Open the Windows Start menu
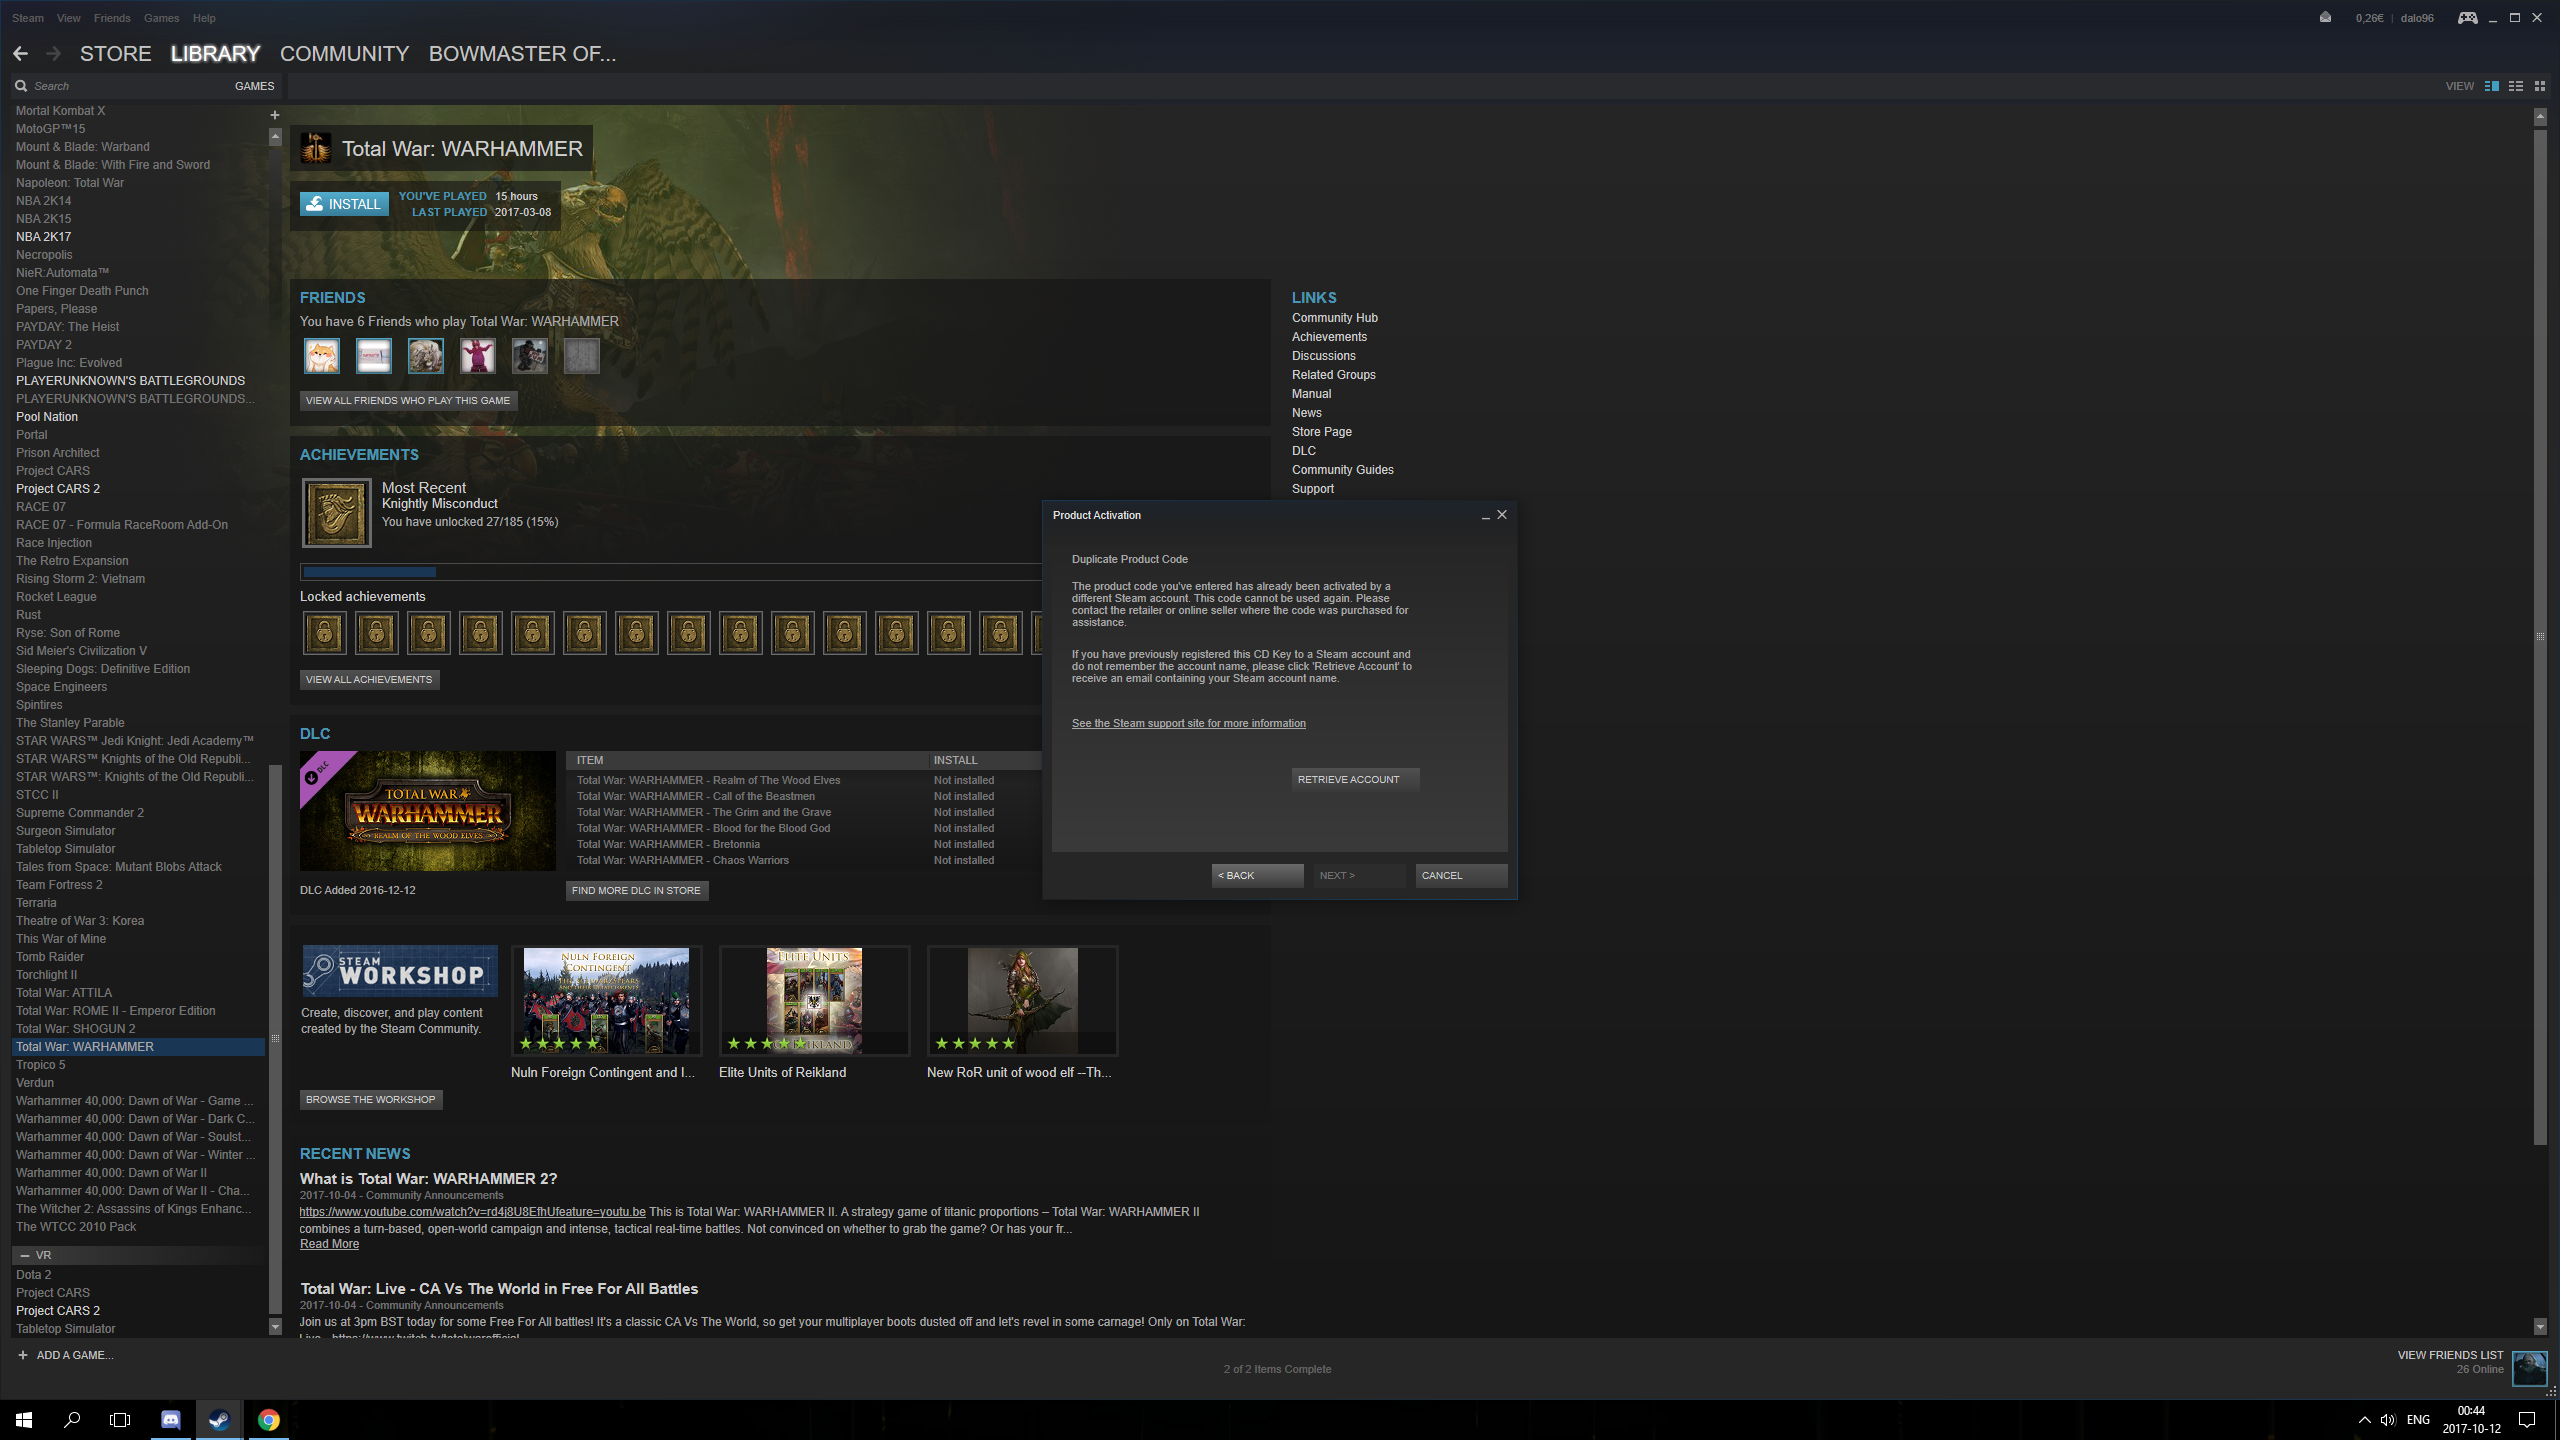Viewport: 2560px width, 1440px height. [24, 1419]
